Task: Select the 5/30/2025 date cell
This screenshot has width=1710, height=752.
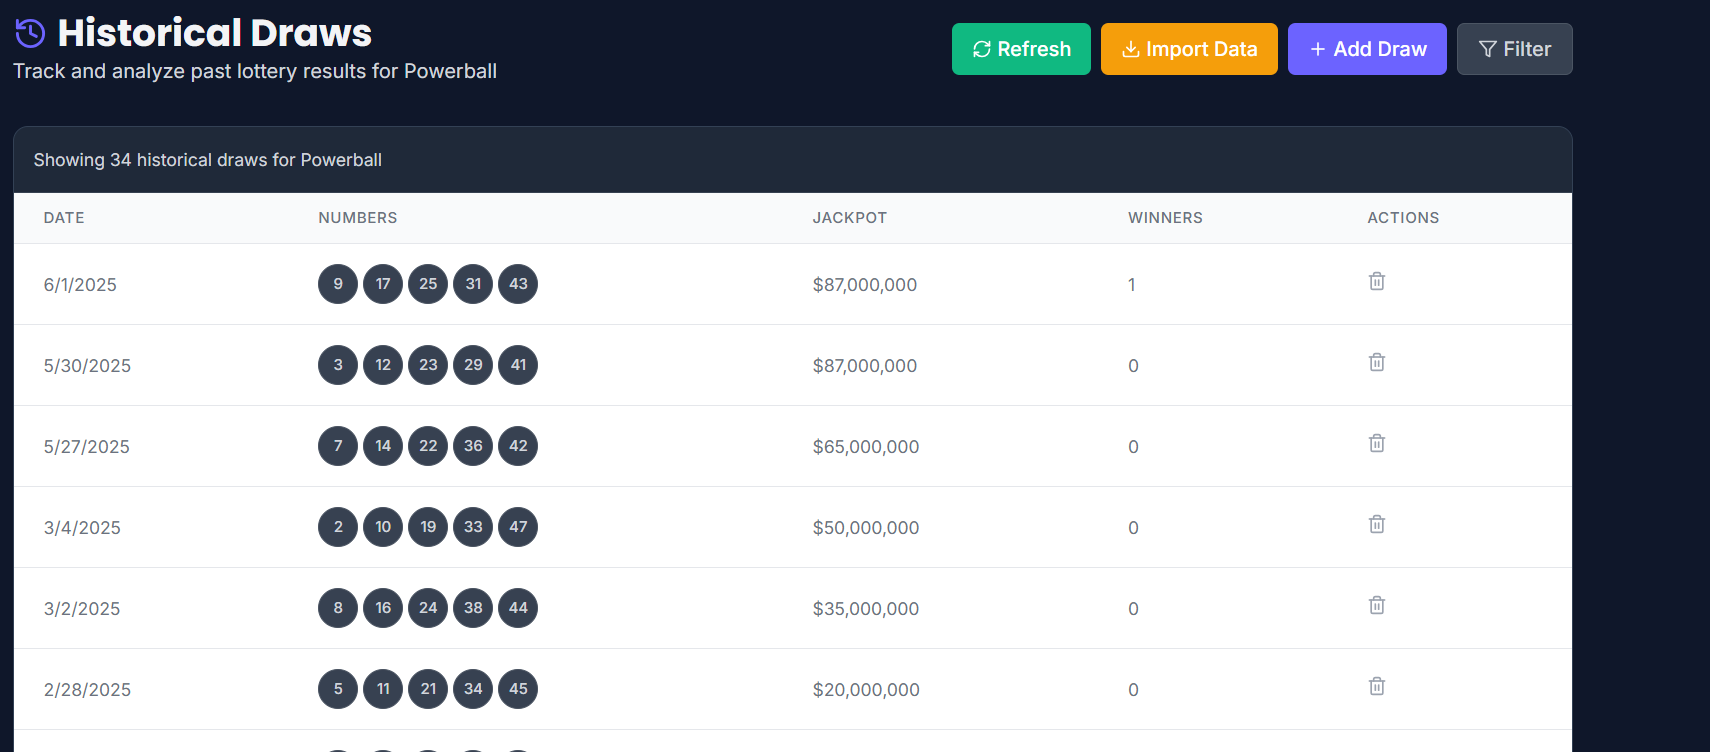Action: coord(87,366)
